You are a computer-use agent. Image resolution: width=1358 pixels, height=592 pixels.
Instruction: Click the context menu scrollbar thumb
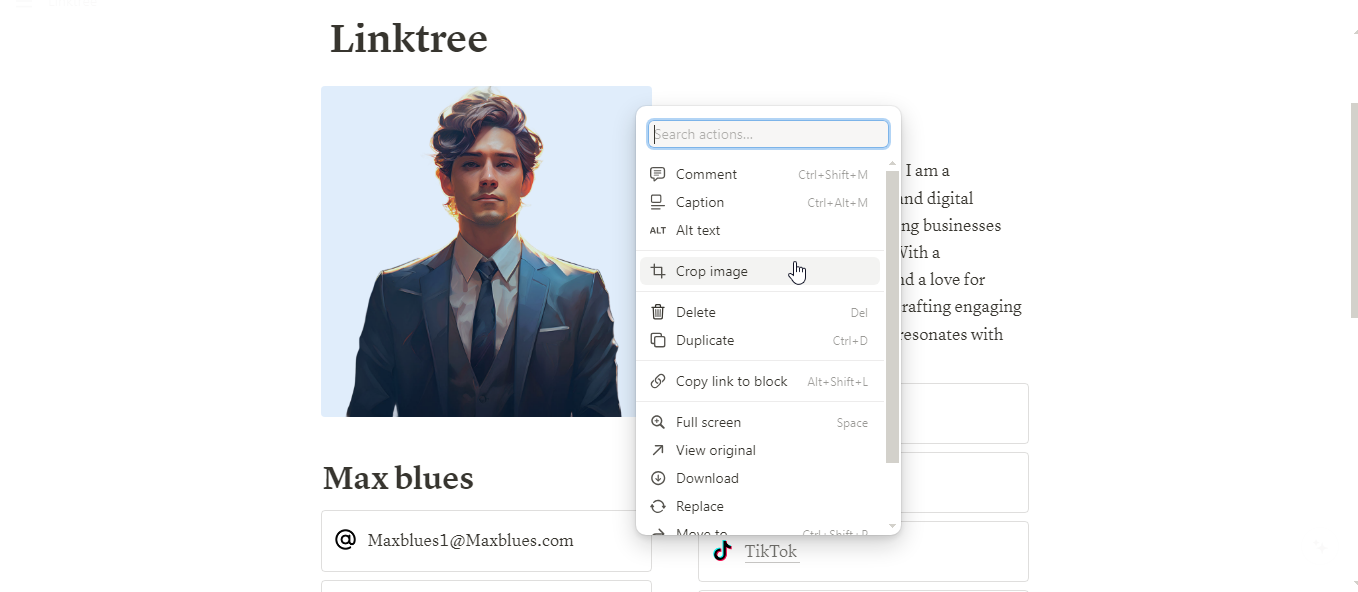(x=892, y=317)
